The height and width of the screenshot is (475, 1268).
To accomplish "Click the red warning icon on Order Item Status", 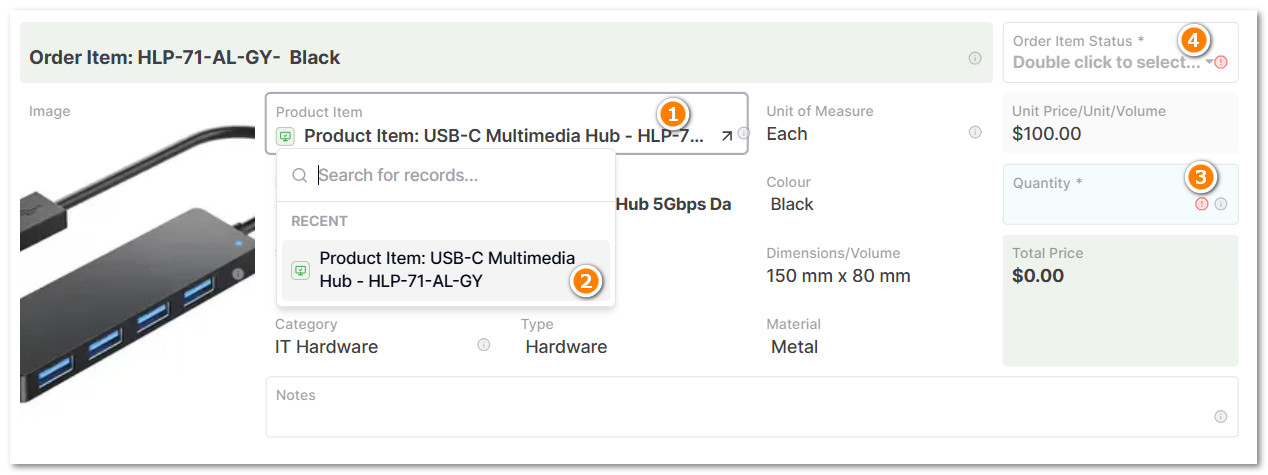I will [1221, 62].
